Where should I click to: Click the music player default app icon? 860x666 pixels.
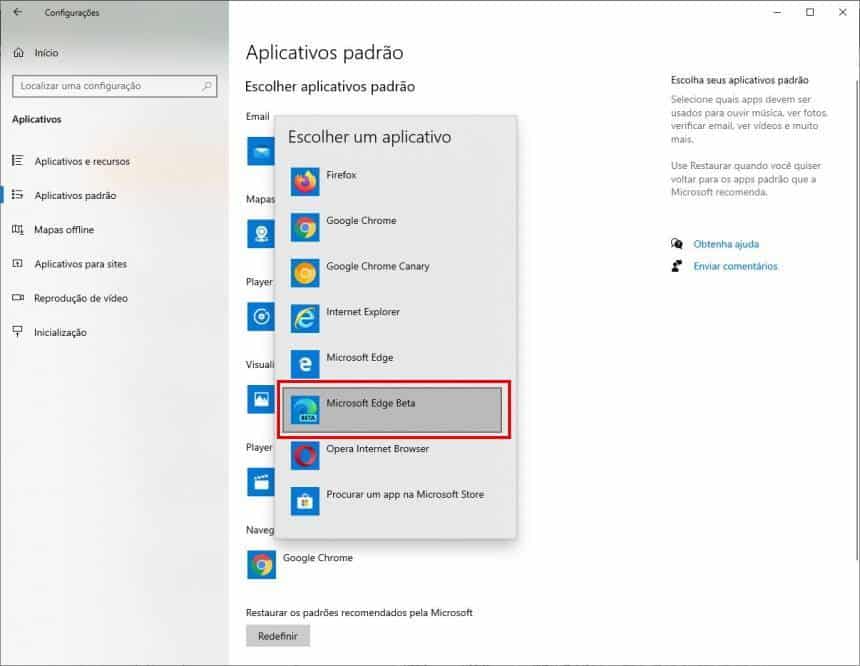pos(261,317)
